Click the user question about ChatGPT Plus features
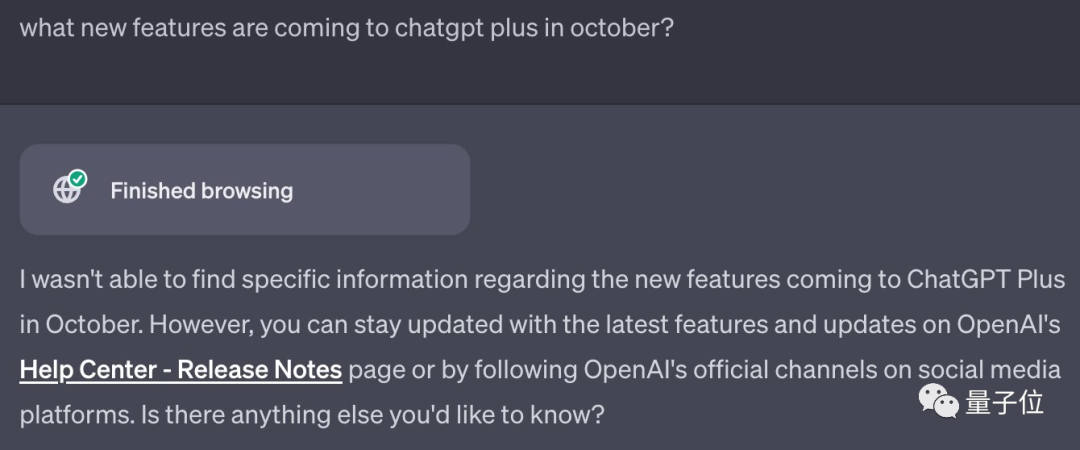This screenshot has height=450, width=1080. click(346, 27)
